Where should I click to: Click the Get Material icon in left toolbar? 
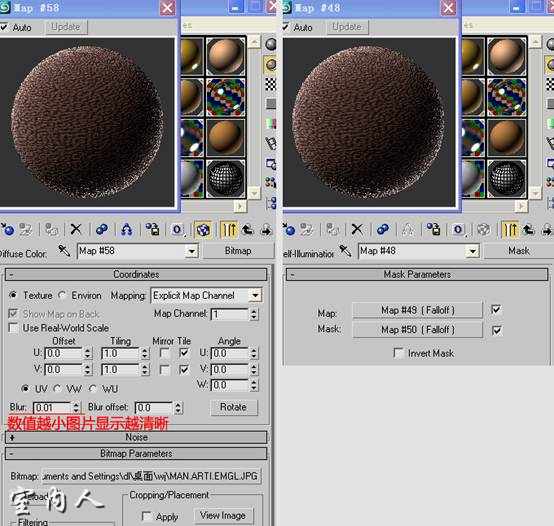coord(7,230)
